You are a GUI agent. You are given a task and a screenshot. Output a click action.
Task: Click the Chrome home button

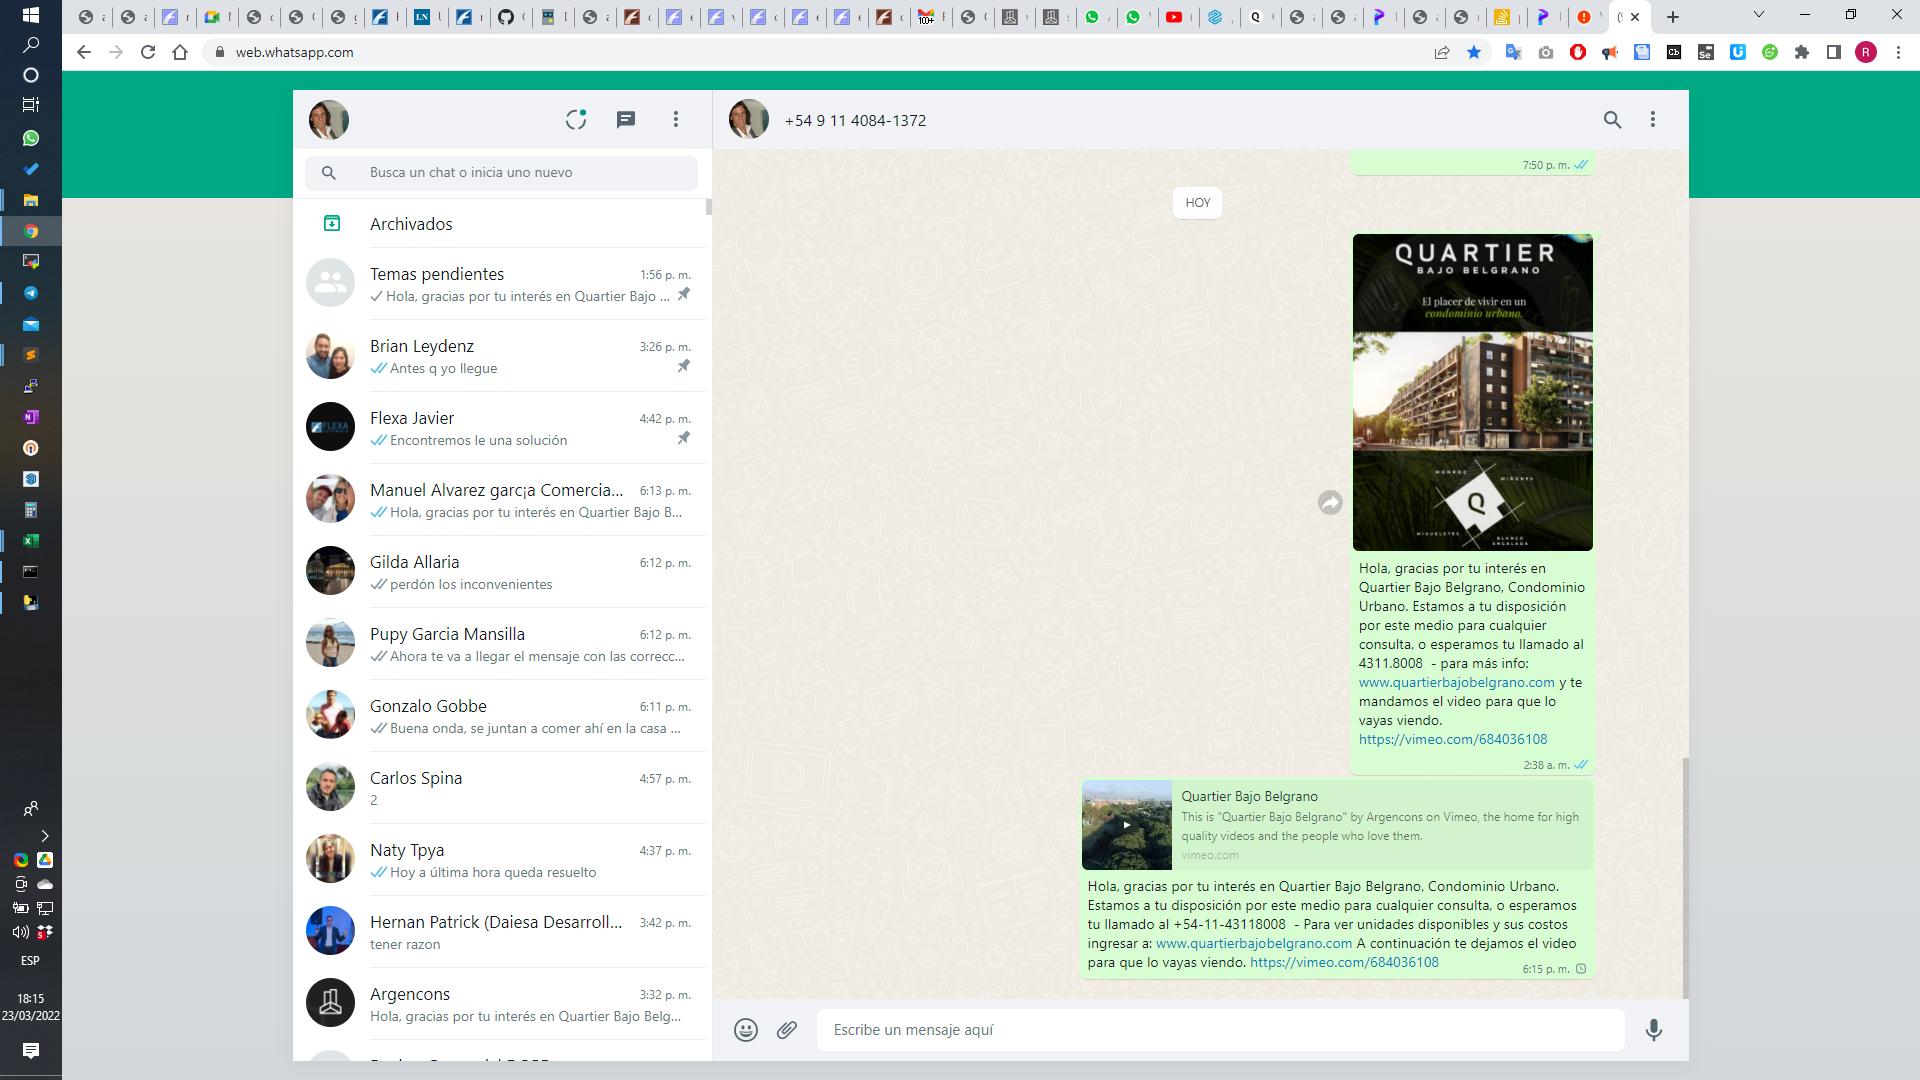[x=180, y=52]
